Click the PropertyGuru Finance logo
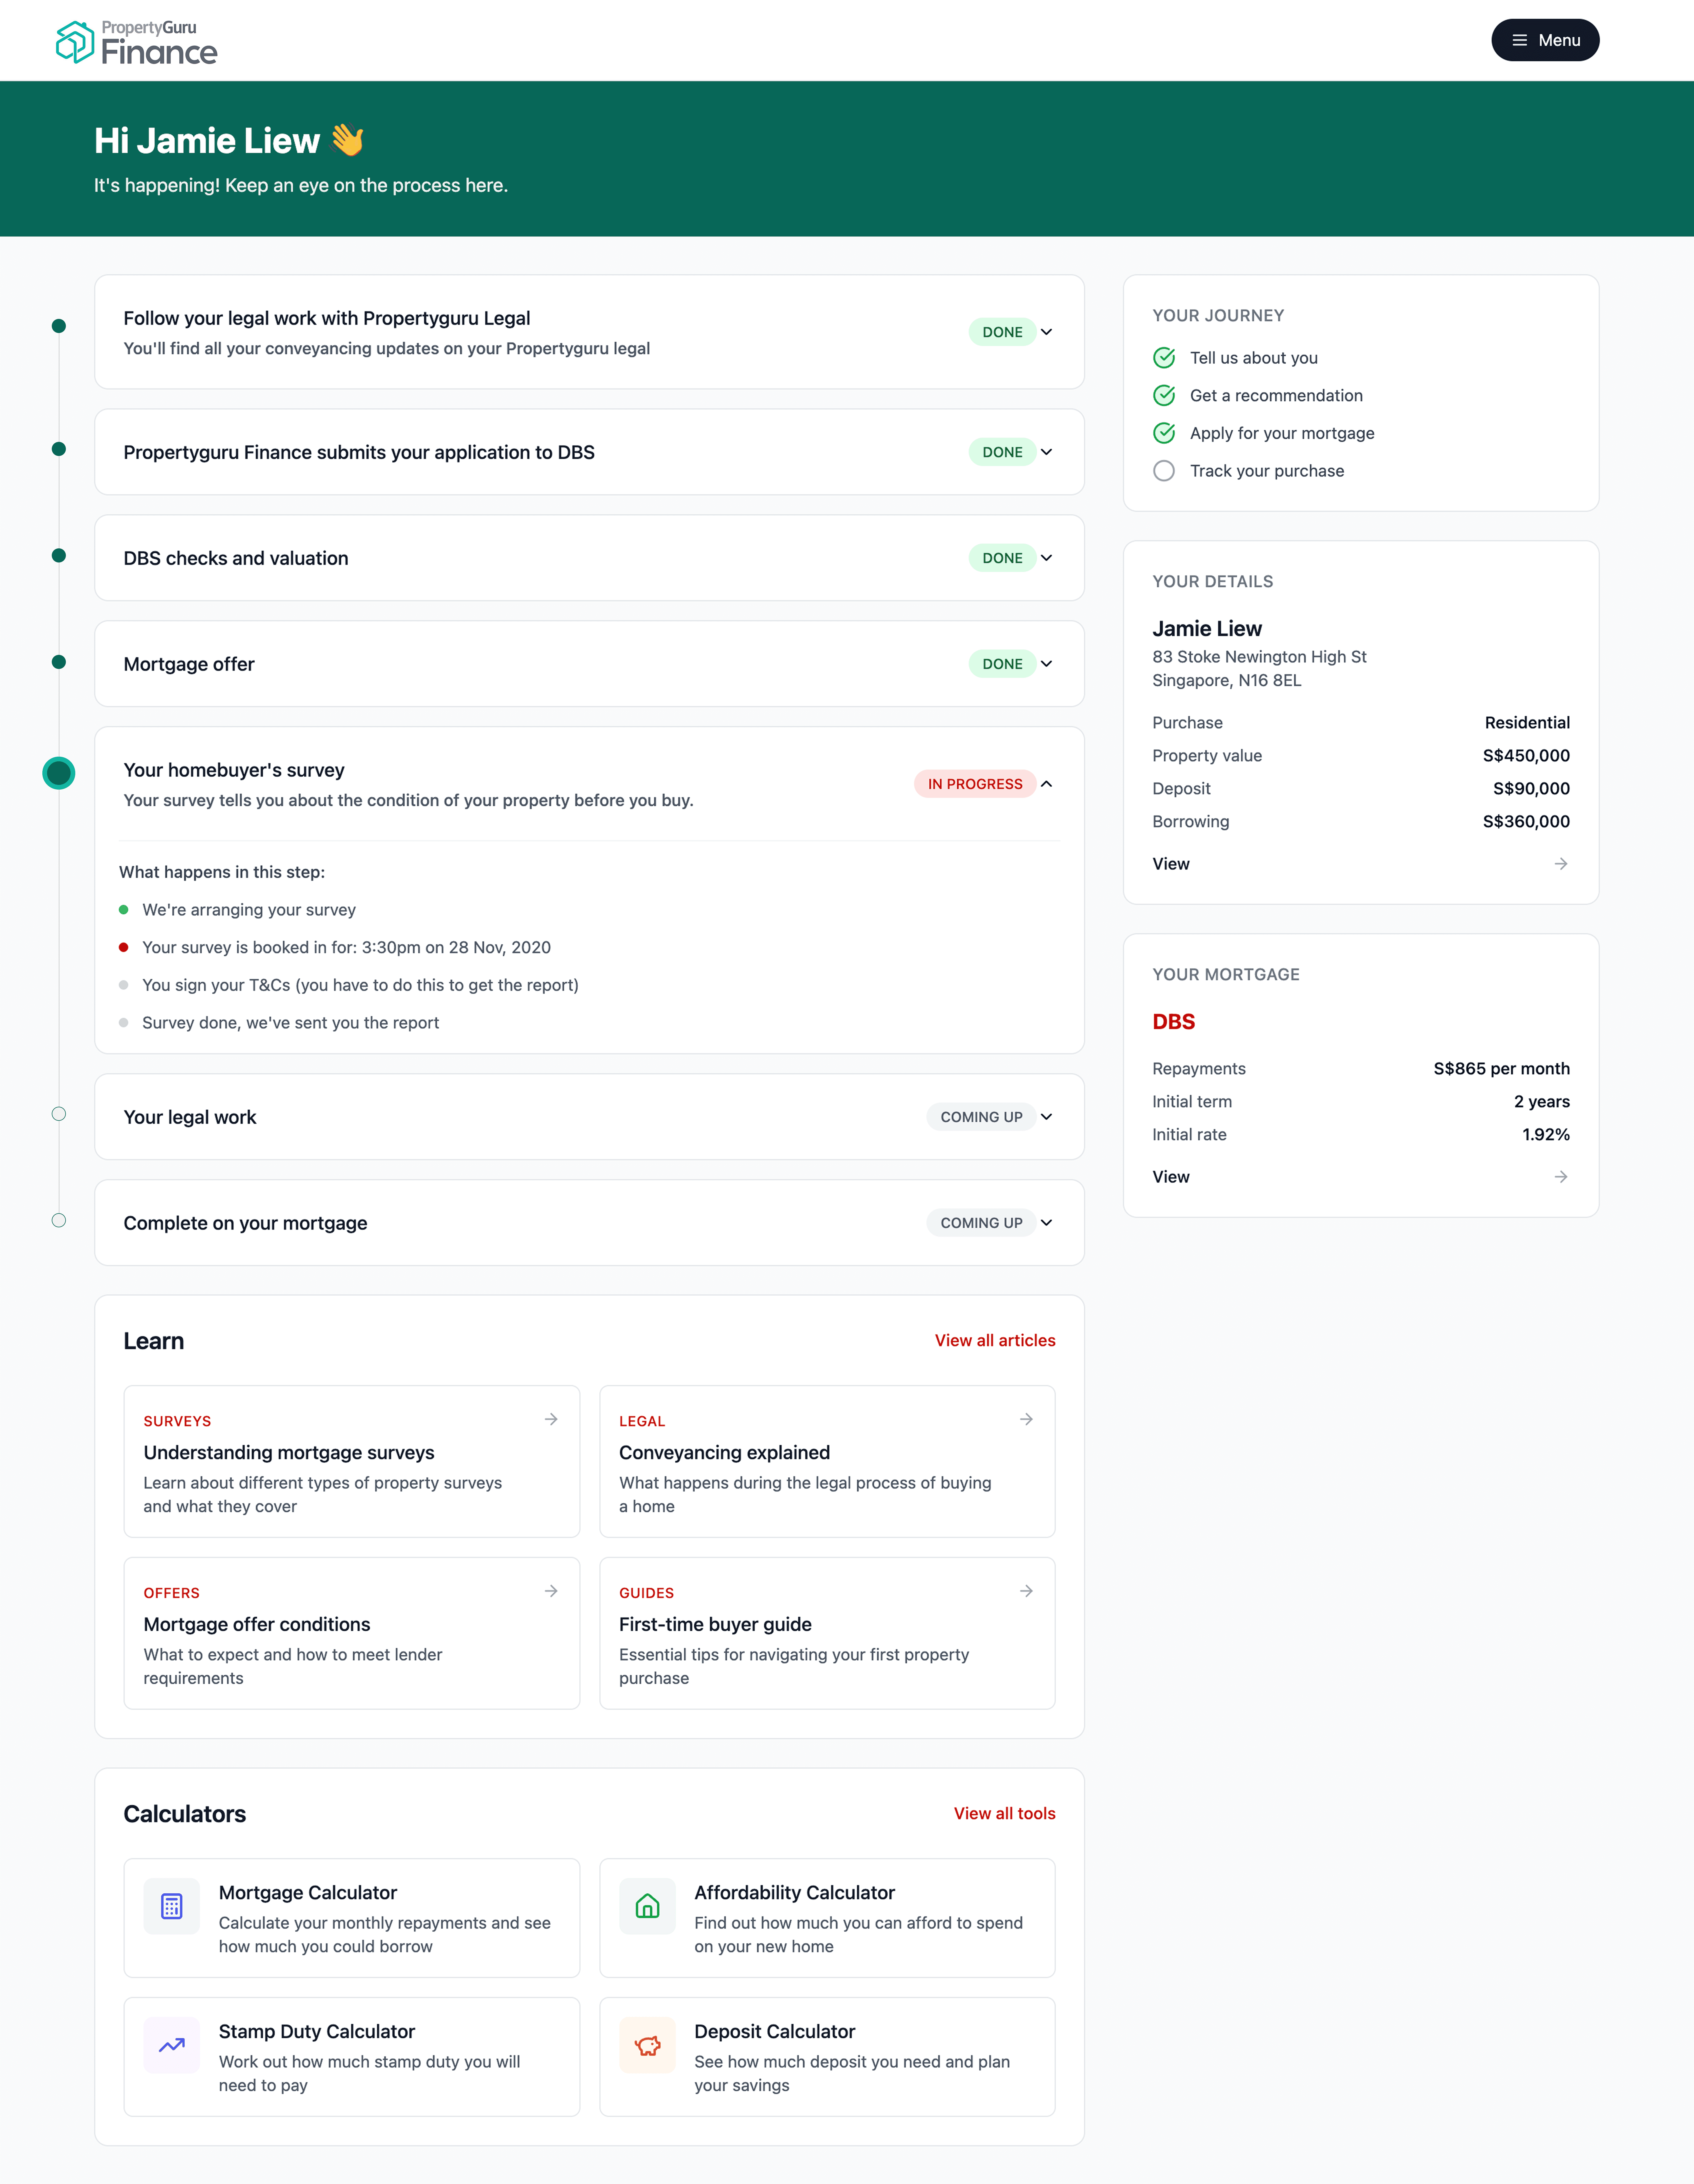The height and width of the screenshot is (2184, 1694). pos(136,42)
